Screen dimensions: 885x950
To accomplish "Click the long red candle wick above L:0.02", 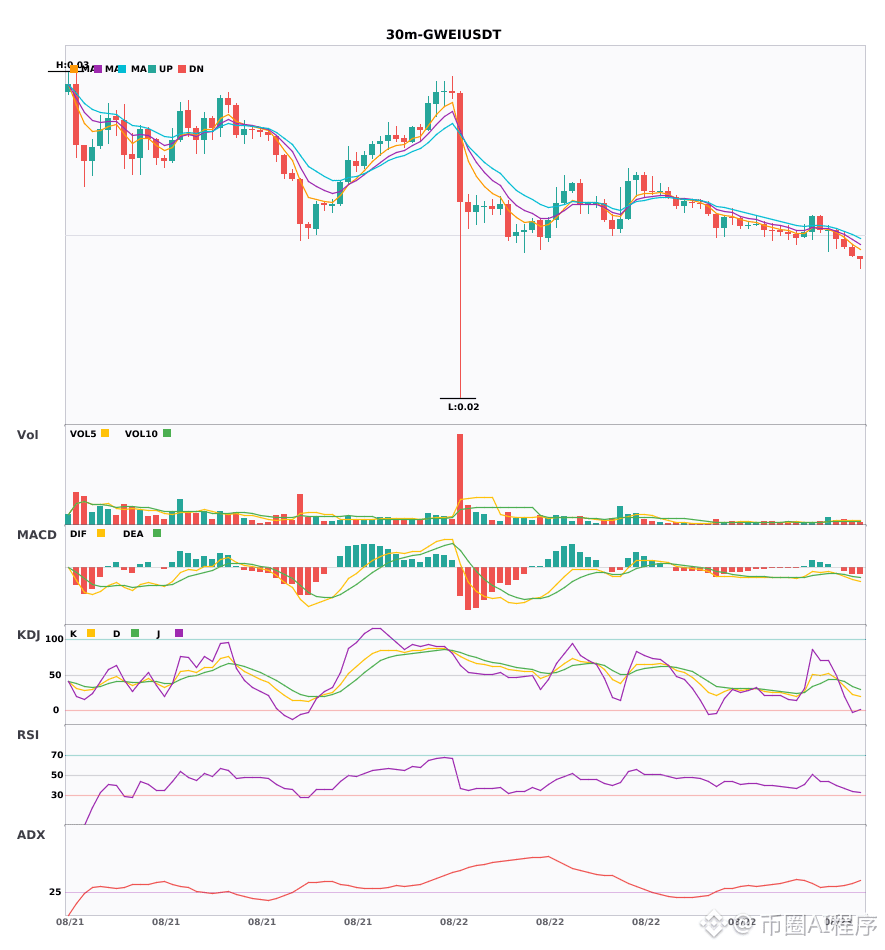I will 460,300.
